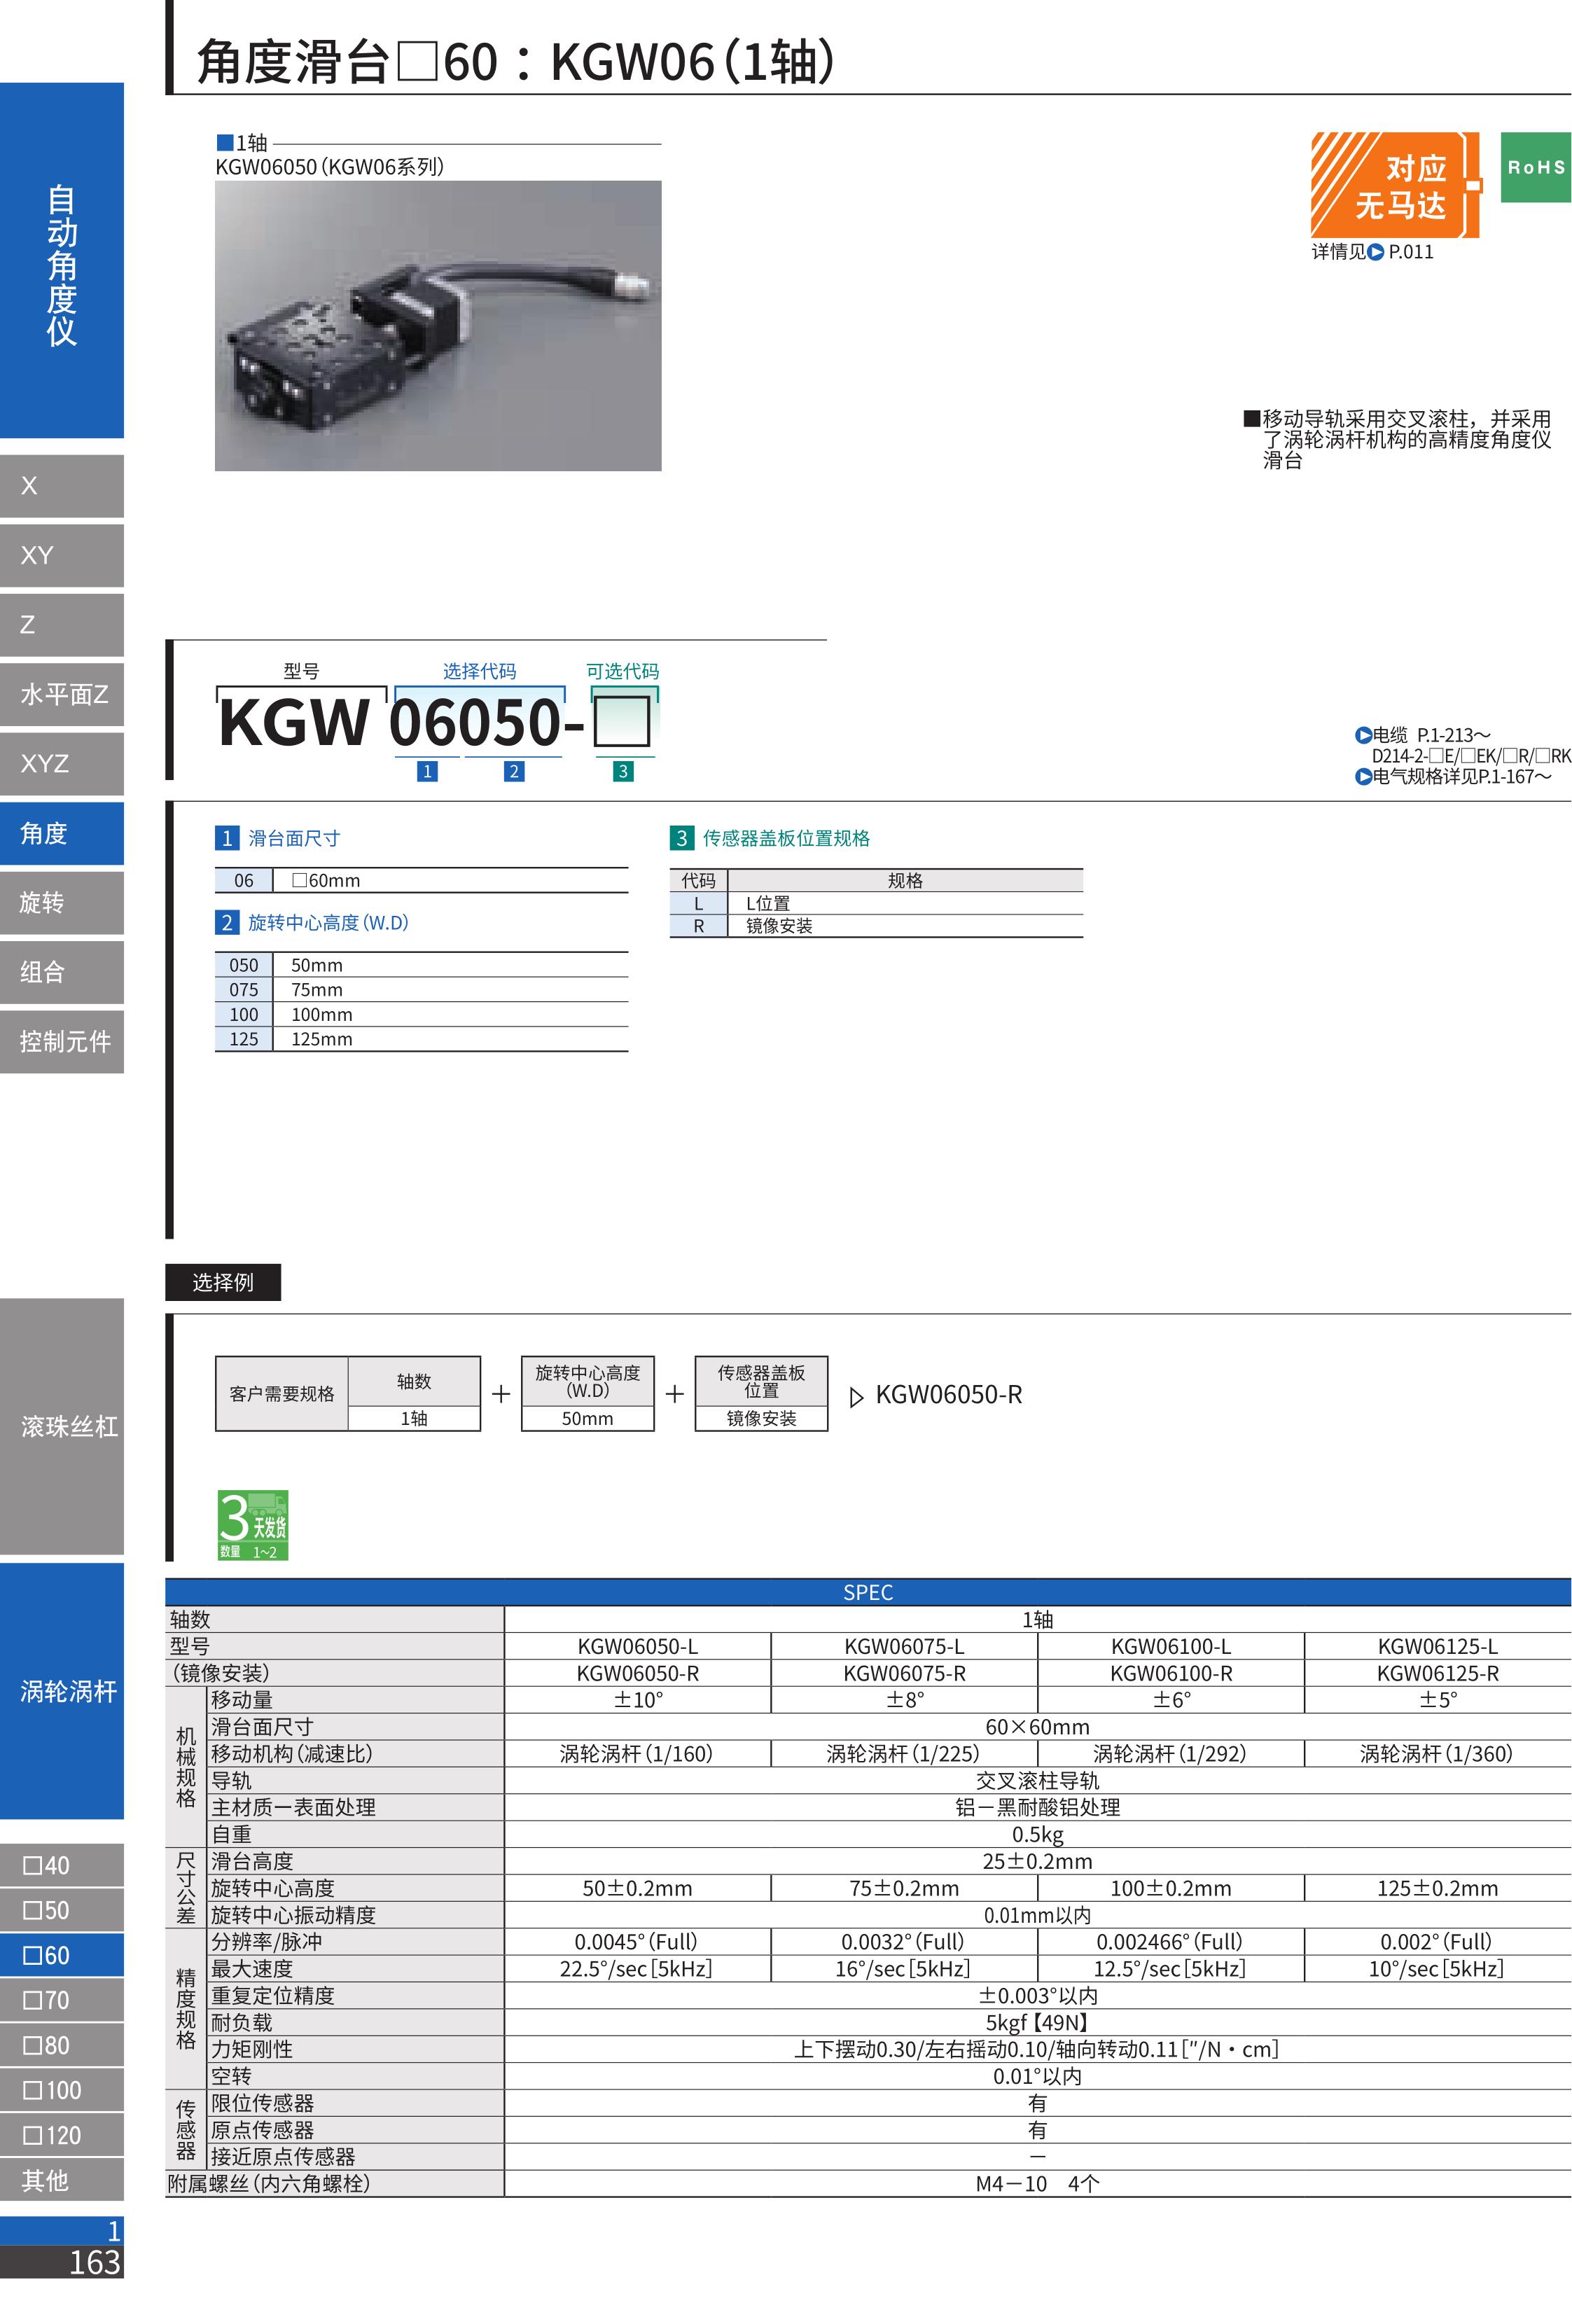Image resolution: width=1572 pixels, height=2324 pixels.
Task: Click the green 3 badge beside 传感器盖板位置规格
Action: click(681, 838)
